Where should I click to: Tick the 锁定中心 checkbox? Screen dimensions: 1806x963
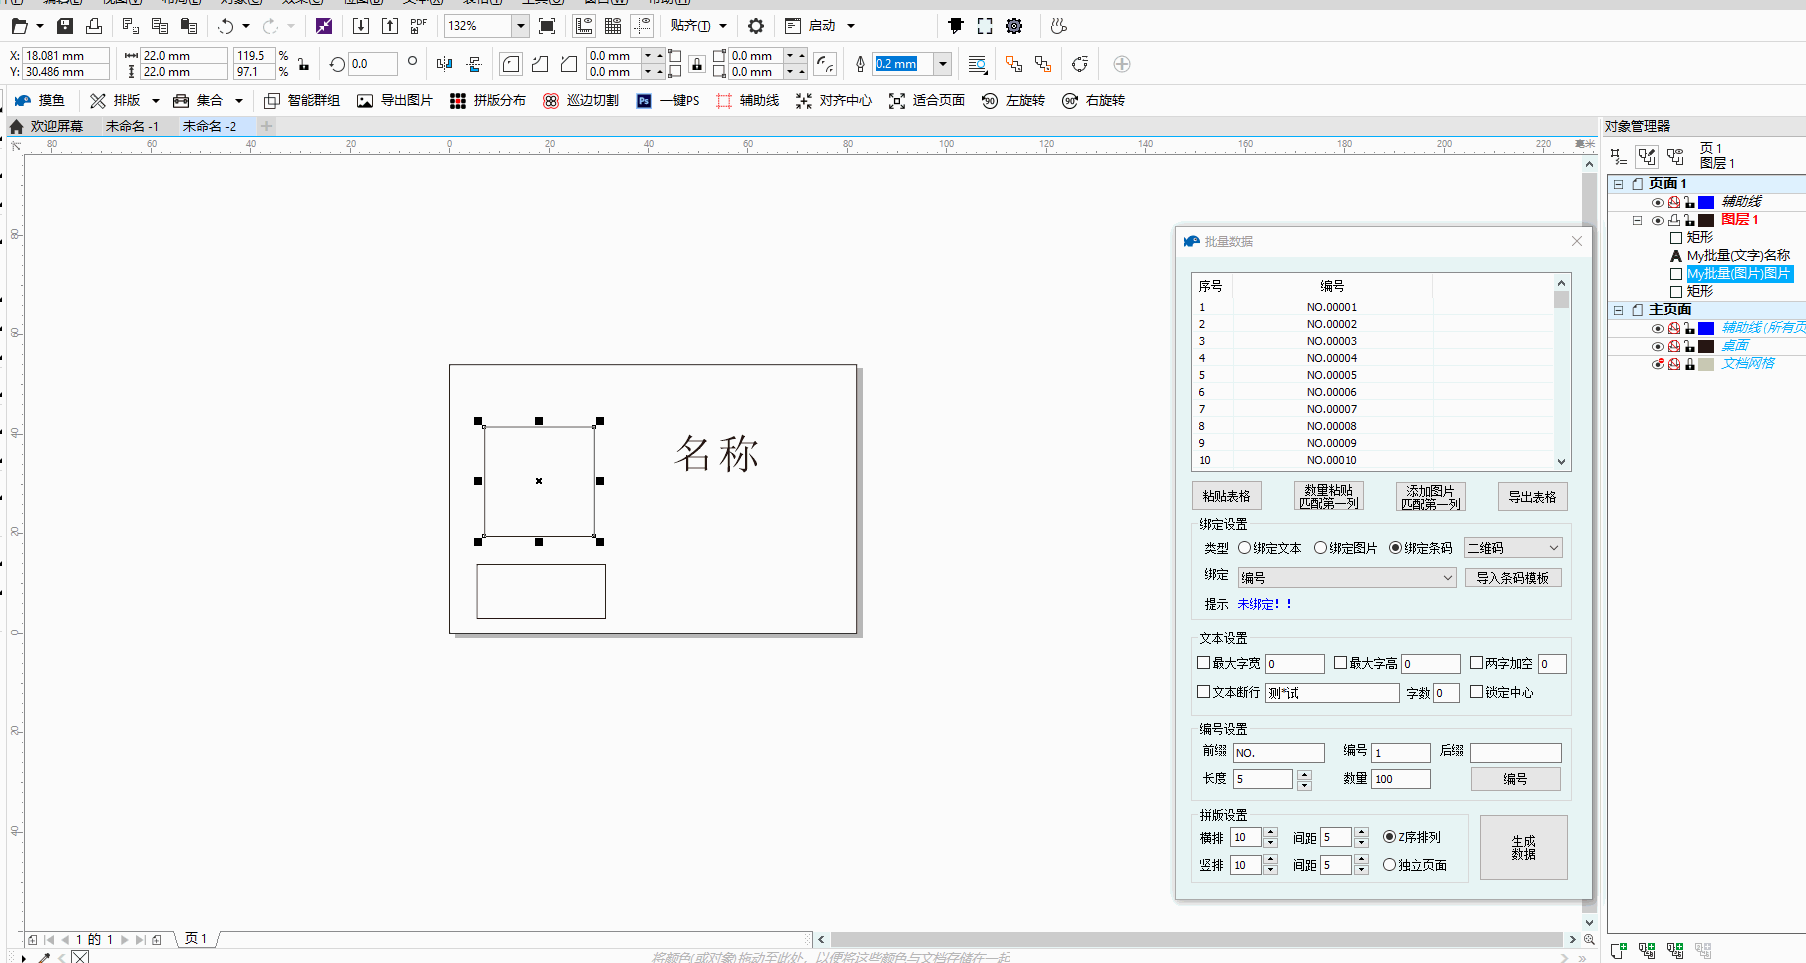pos(1476,692)
